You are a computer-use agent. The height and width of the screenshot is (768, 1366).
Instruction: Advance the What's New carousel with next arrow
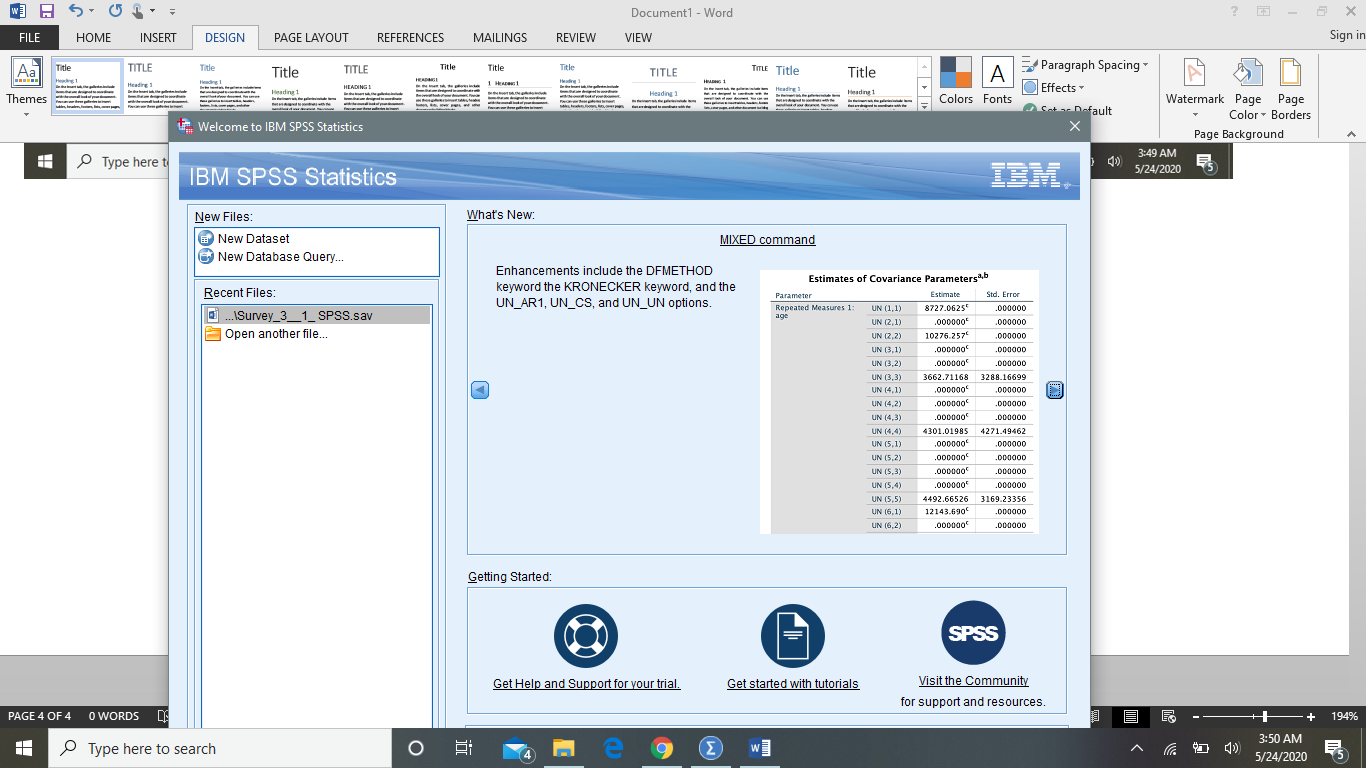tap(1055, 390)
